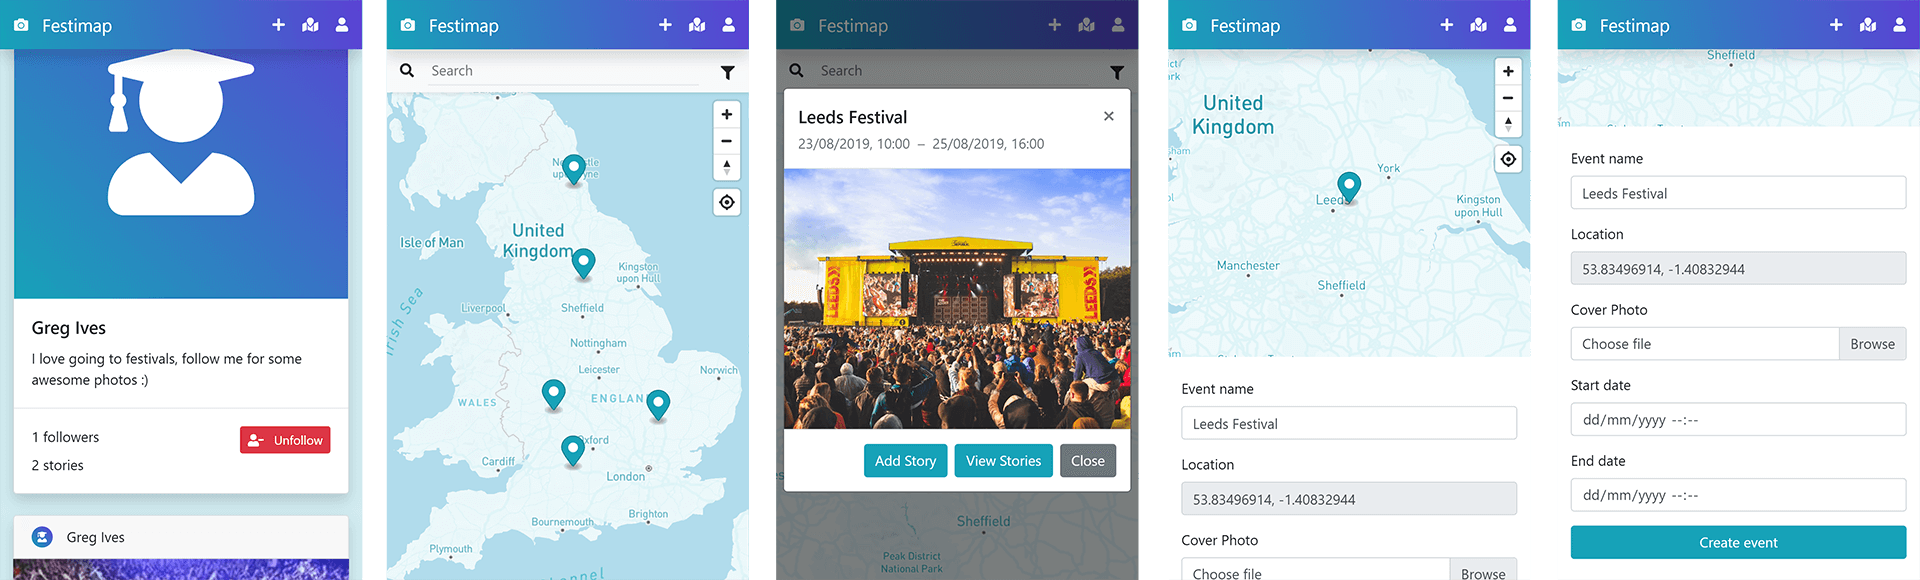Viewport: 1920px width, 580px height.
Task: Click the Leeds Festival popup title
Action: (x=852, y=117)
